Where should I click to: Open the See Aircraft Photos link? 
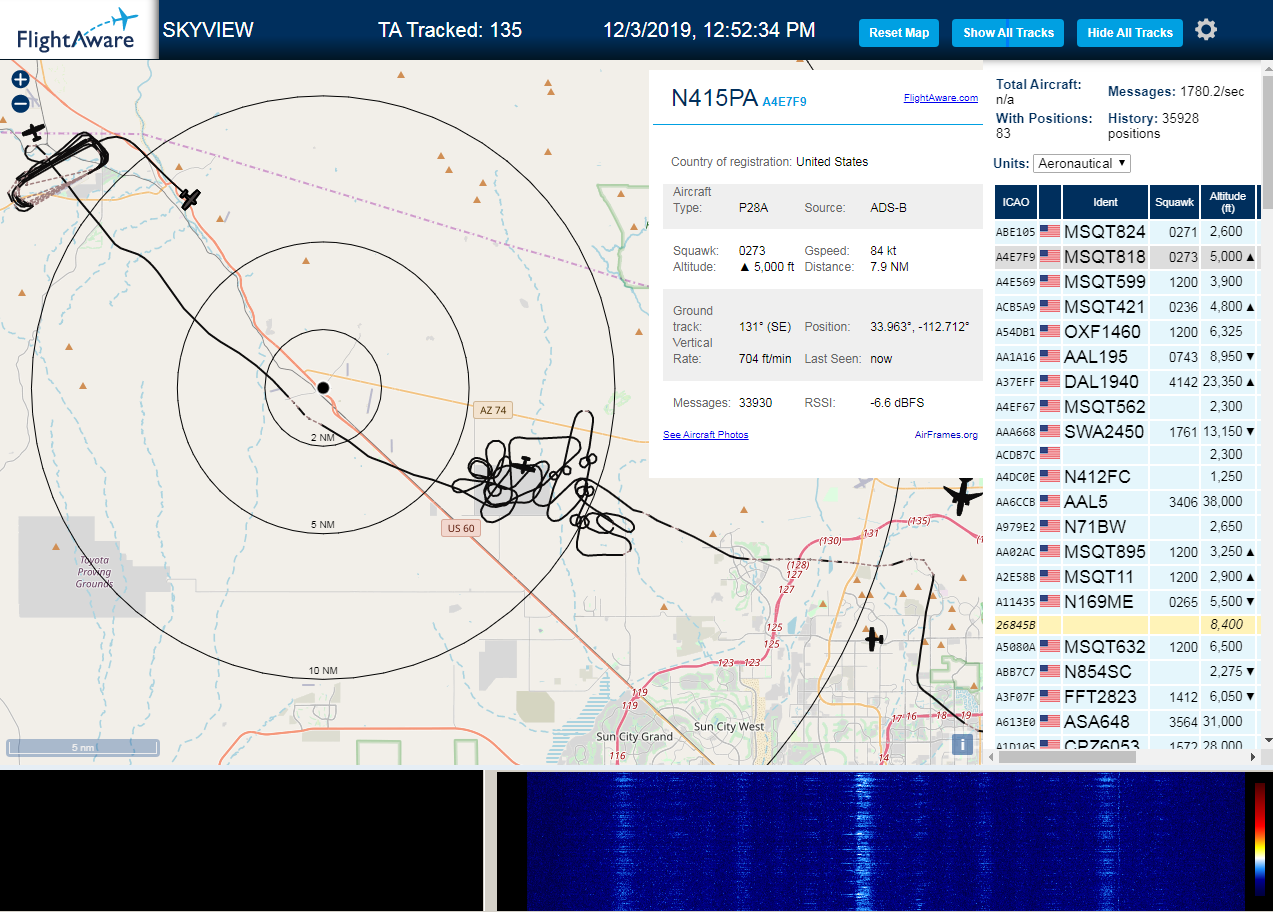coord(705,434)
